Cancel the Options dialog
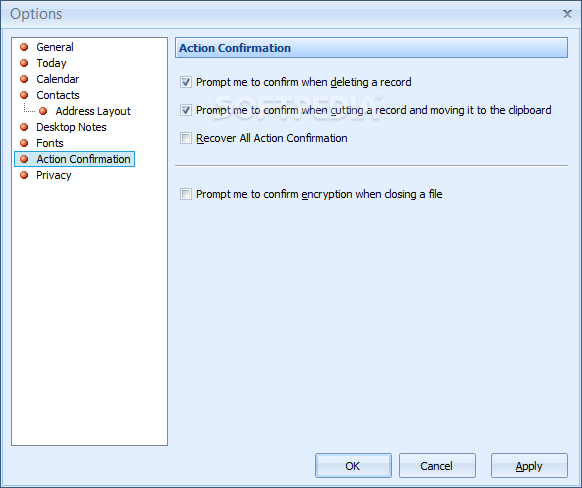Viewport: 582px width, 488px height. coord(437,465)
